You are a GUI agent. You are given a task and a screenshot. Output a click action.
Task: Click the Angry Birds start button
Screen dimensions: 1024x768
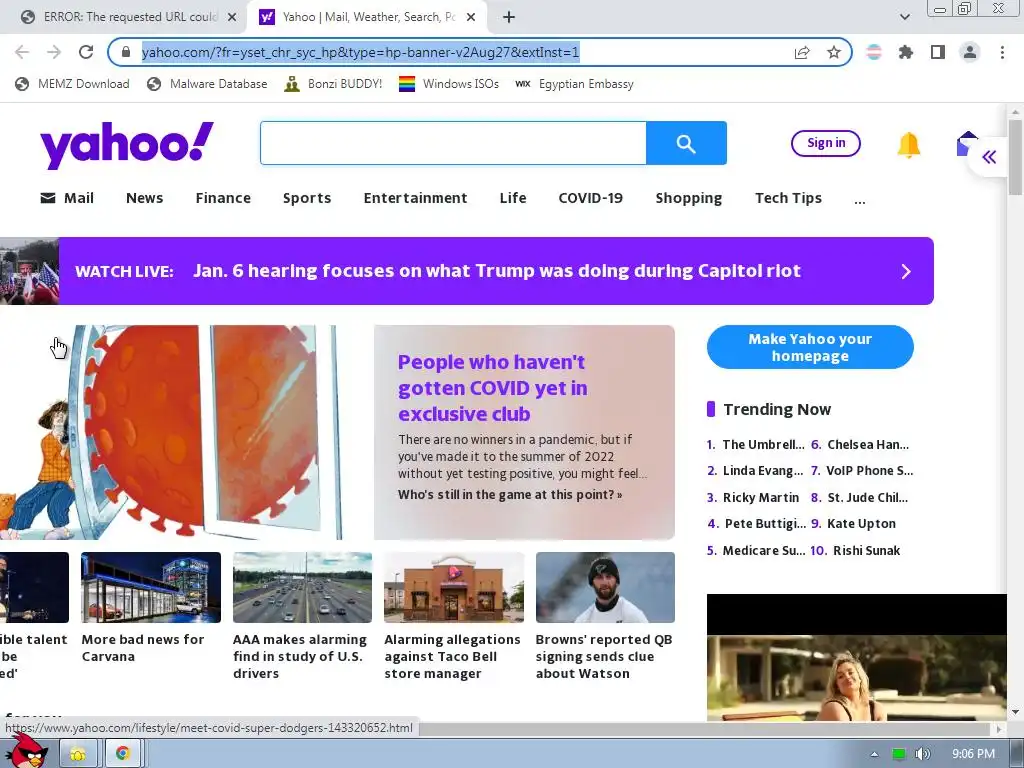click(25, 751)
